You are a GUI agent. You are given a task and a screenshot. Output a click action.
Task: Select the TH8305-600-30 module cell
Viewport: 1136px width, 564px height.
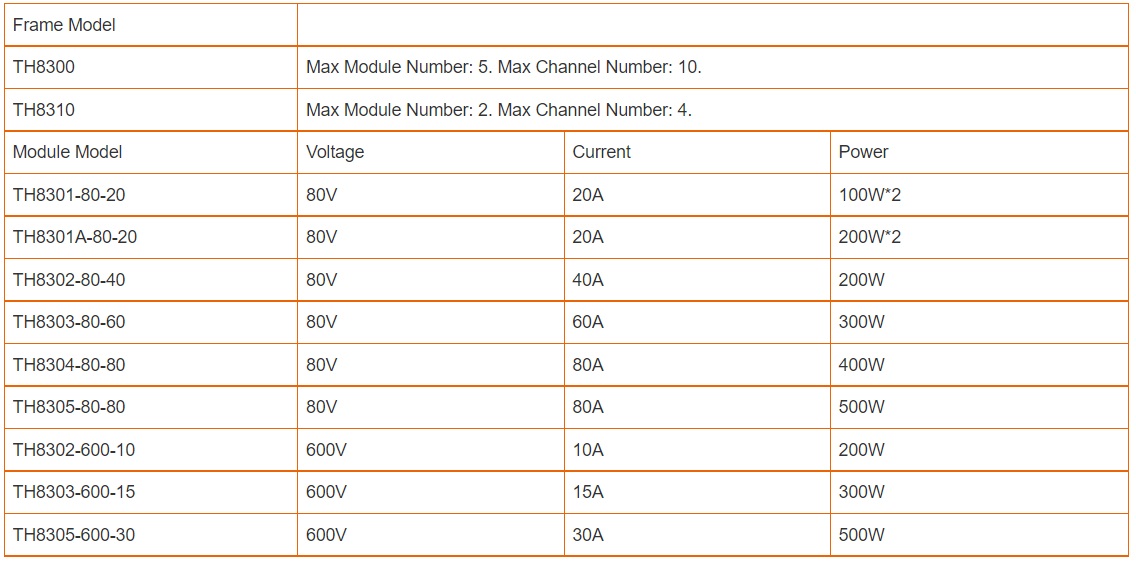[151, 535]
